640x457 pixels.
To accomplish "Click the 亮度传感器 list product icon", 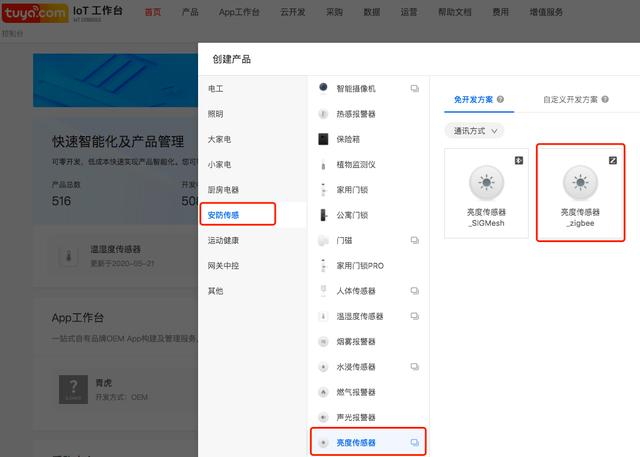I will click(x=323, y=443).
